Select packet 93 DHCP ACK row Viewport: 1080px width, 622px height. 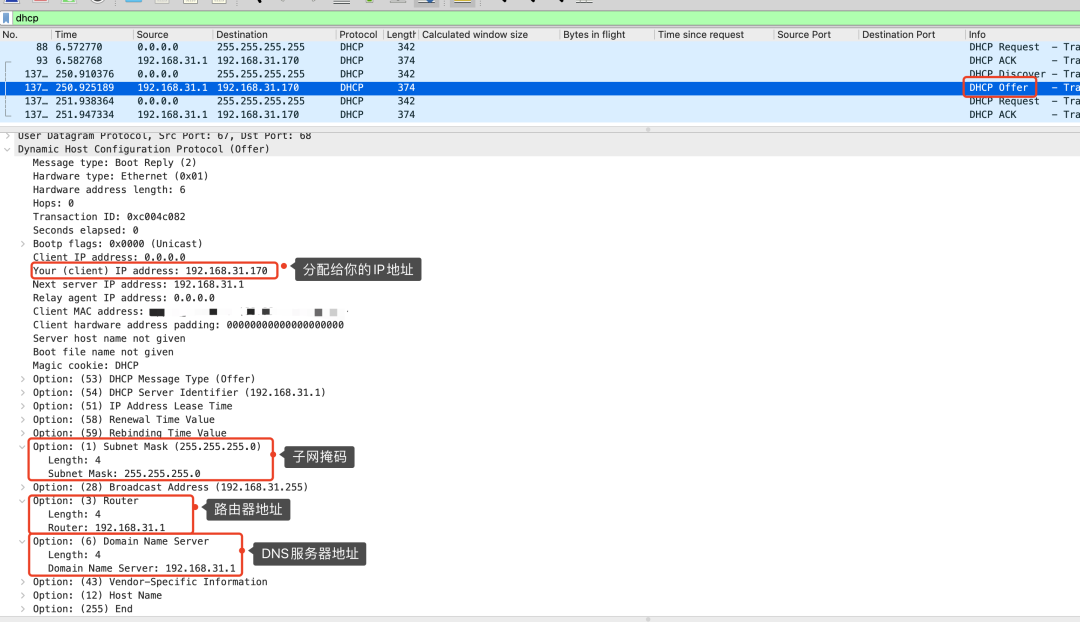(540, 61)
